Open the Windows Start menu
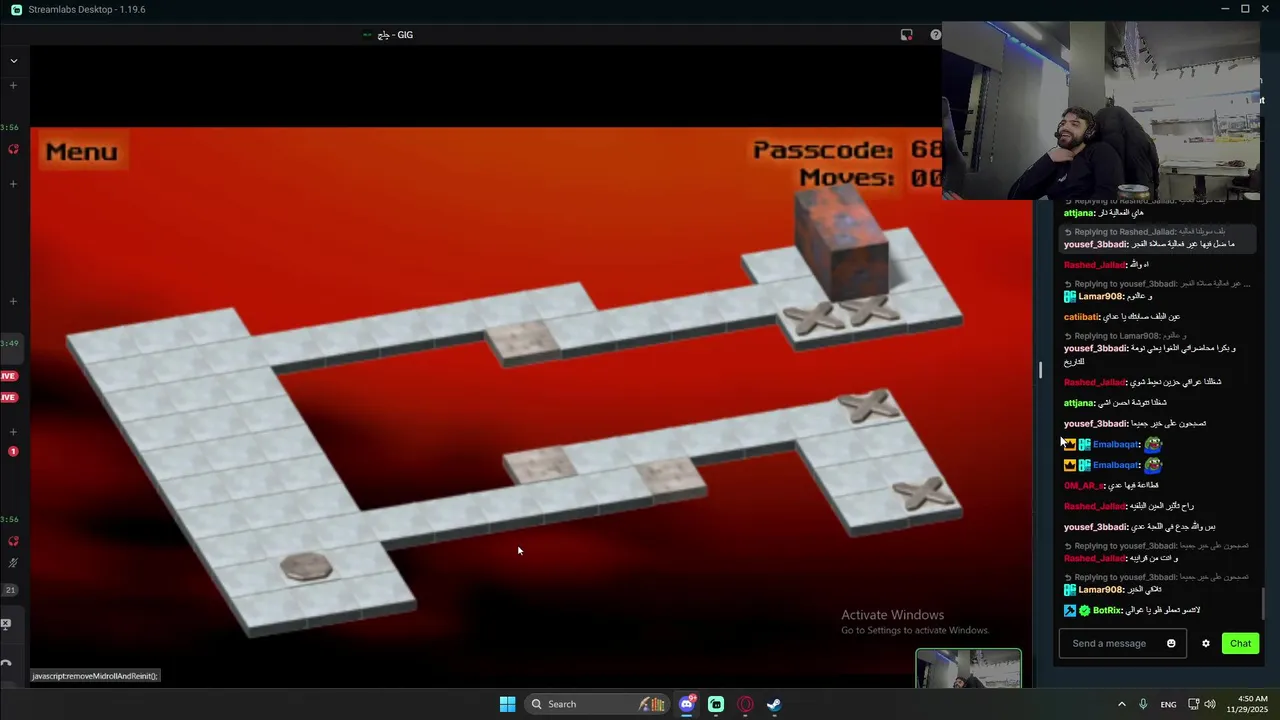The height and width of the screenshot is (720, 1280). (x=507, y=704)
